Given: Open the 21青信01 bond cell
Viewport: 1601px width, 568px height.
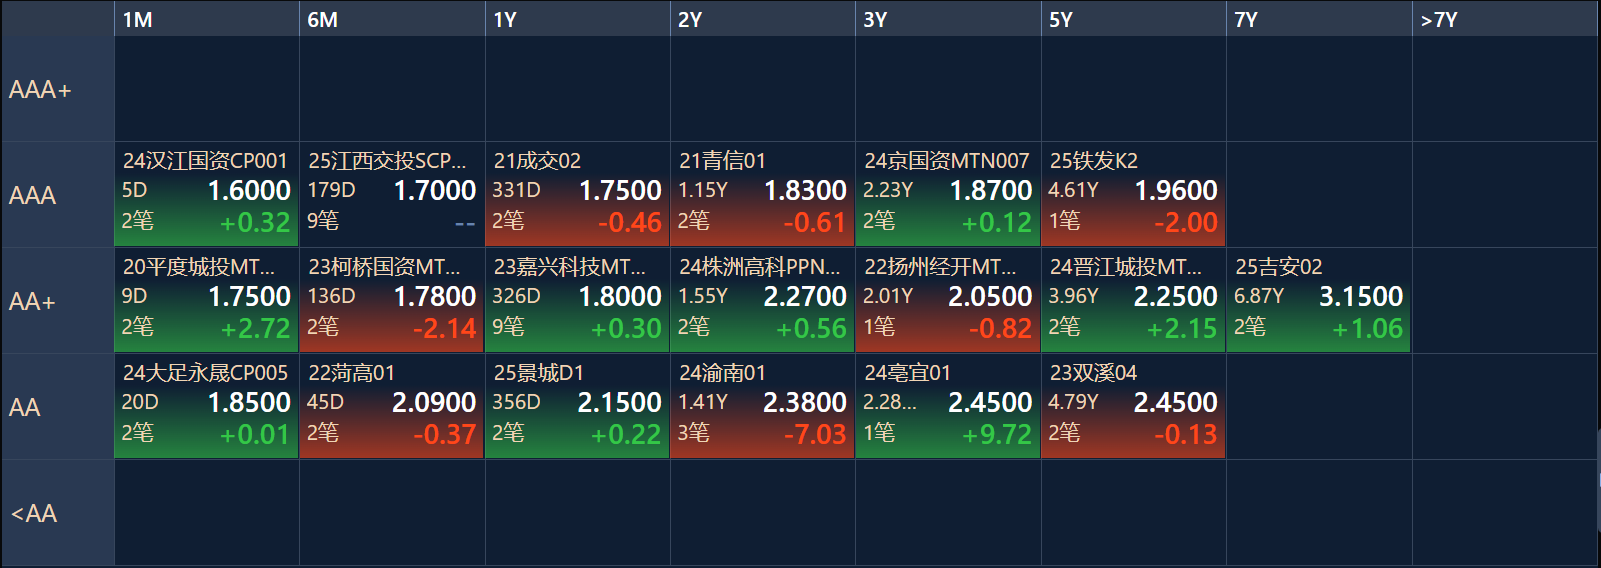Looking at the screenshot, I should [x=762, y=194].
